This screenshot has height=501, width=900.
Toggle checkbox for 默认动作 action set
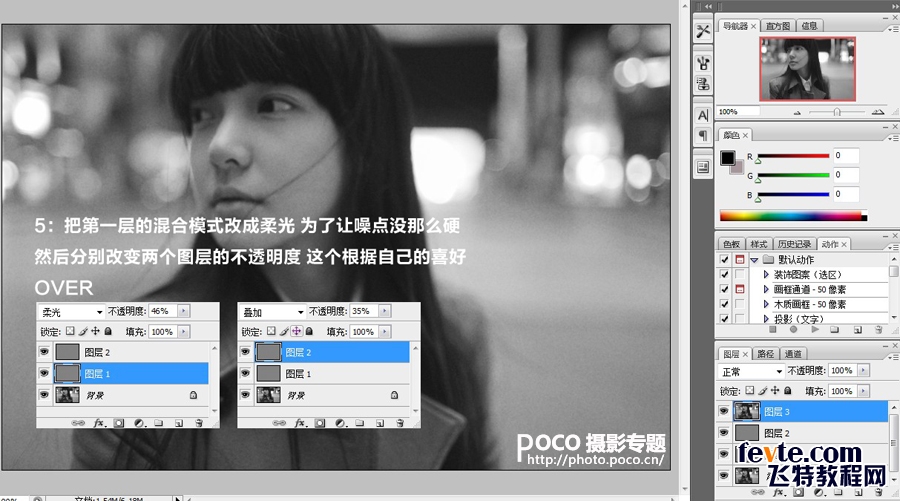[724, 259]
